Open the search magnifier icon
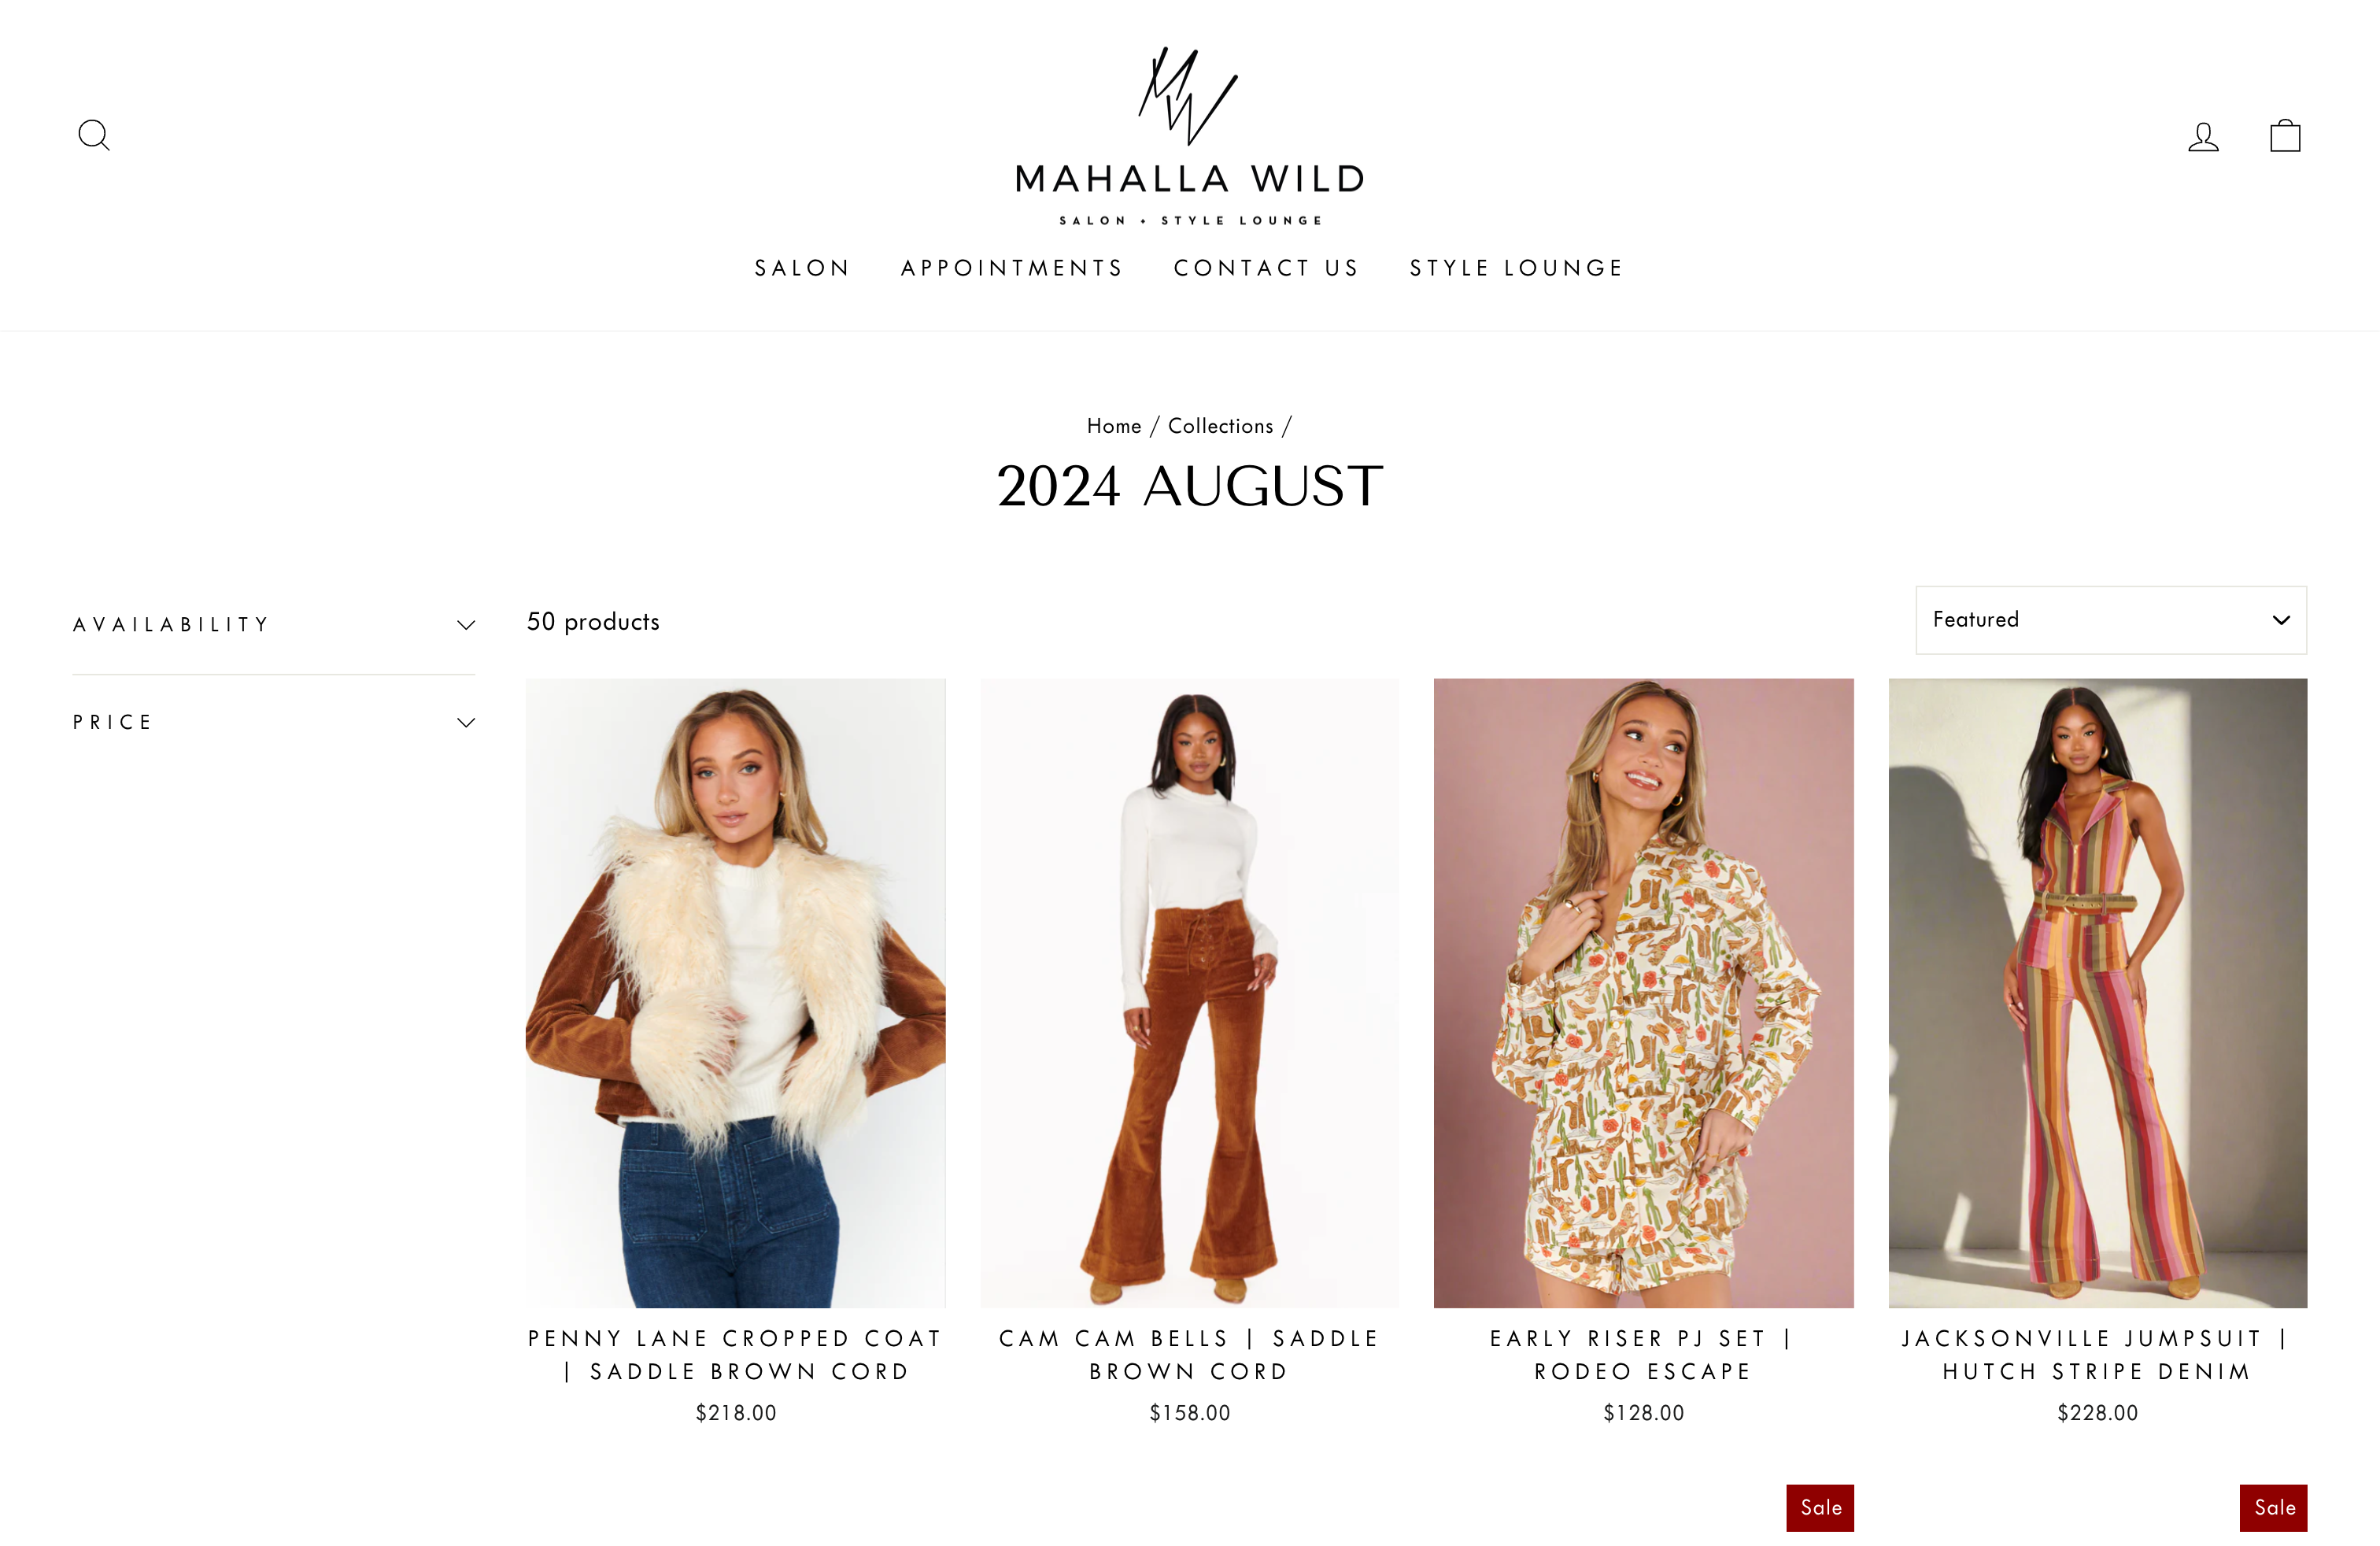 (x=94, y=135)
